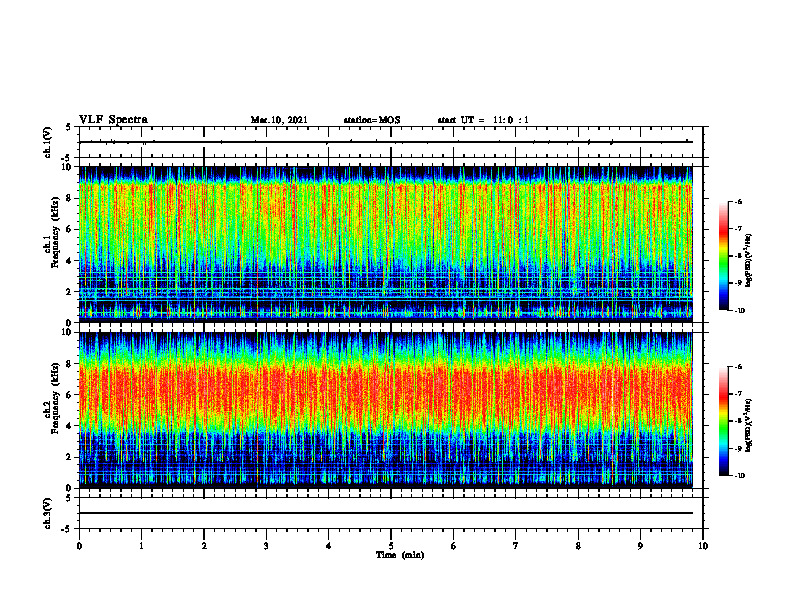Click the 'Time (min)' axis label
This screenshot has height=612, width=792.
click(x=400, y=555)
